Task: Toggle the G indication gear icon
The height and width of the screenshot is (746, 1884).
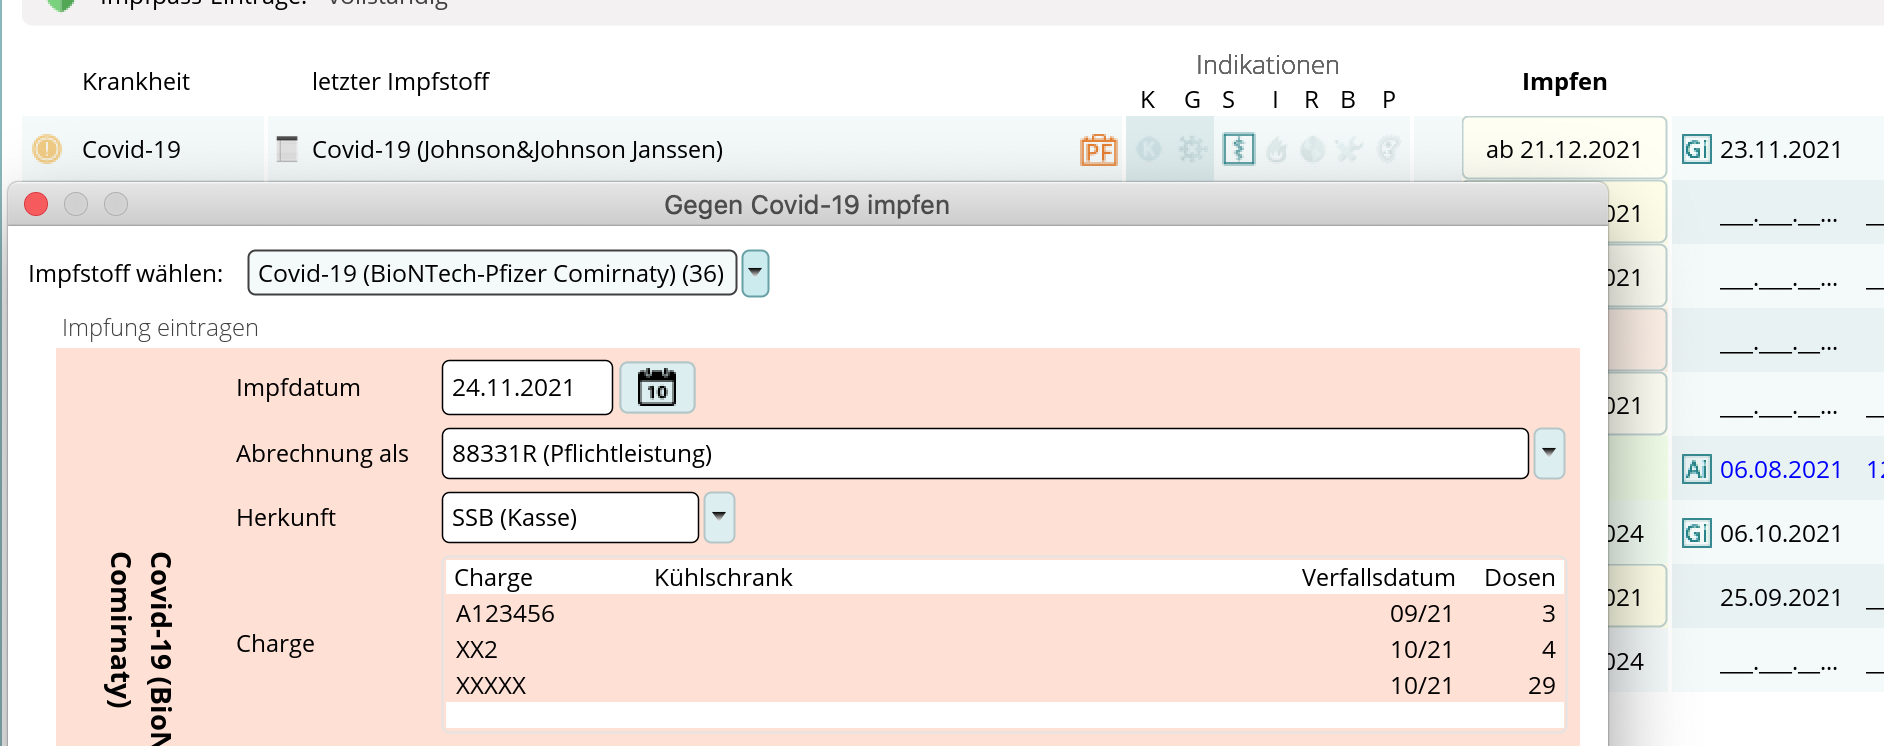Action: (x=1191, y=150)
